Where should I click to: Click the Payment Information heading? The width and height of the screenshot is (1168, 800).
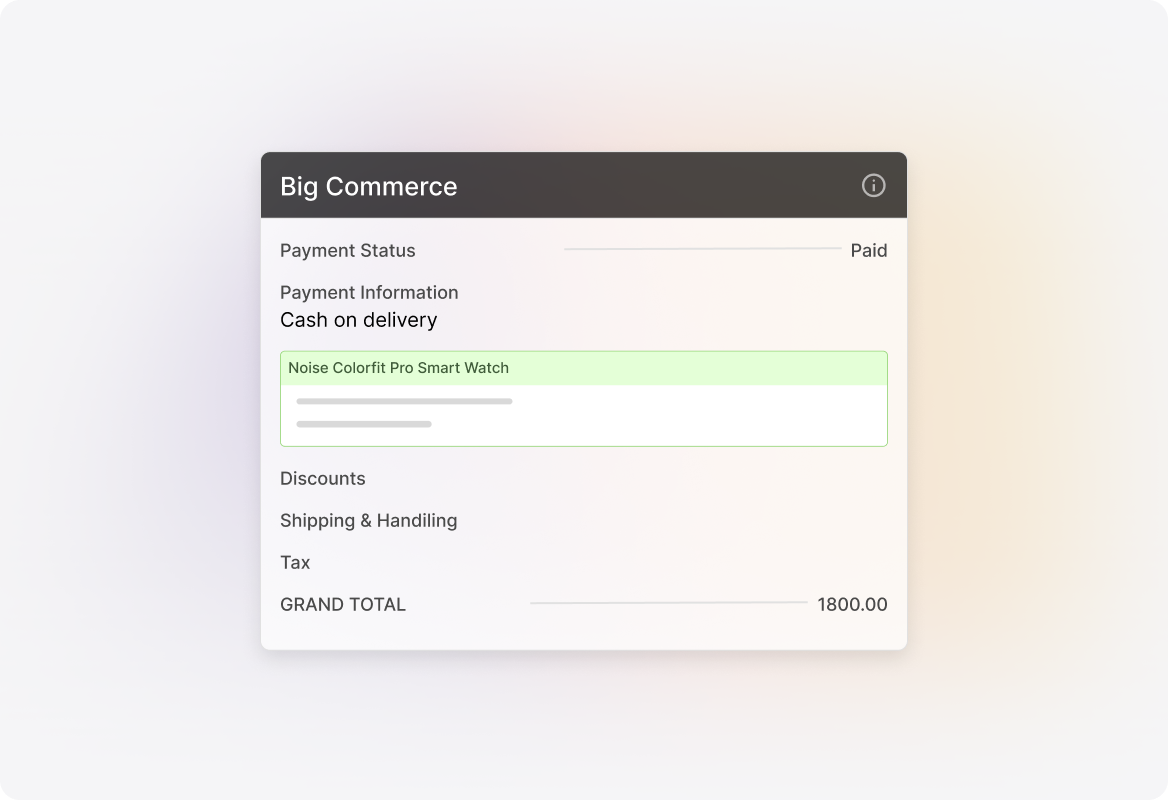pyautogui.click(x=369, y=292)
